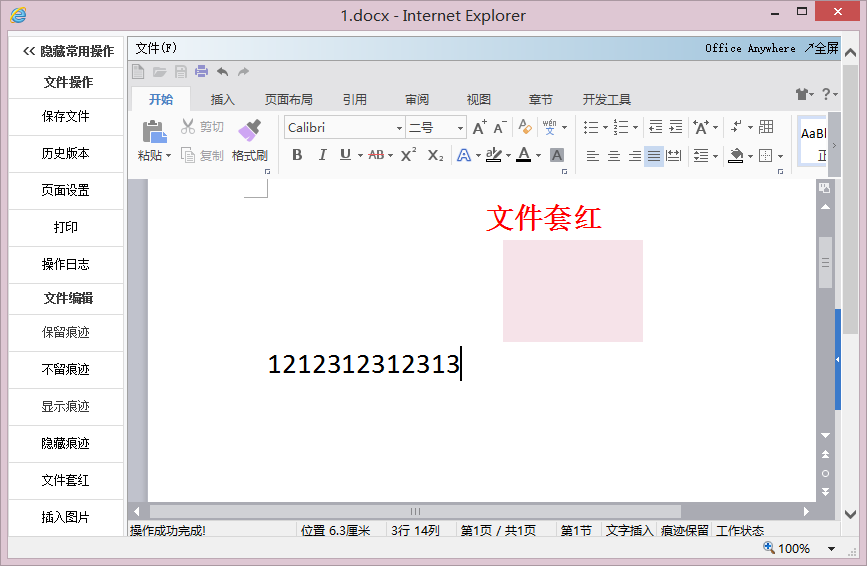Click the numbered list icon
This screenshot has height=566, width=867.
tap(621, 128)
